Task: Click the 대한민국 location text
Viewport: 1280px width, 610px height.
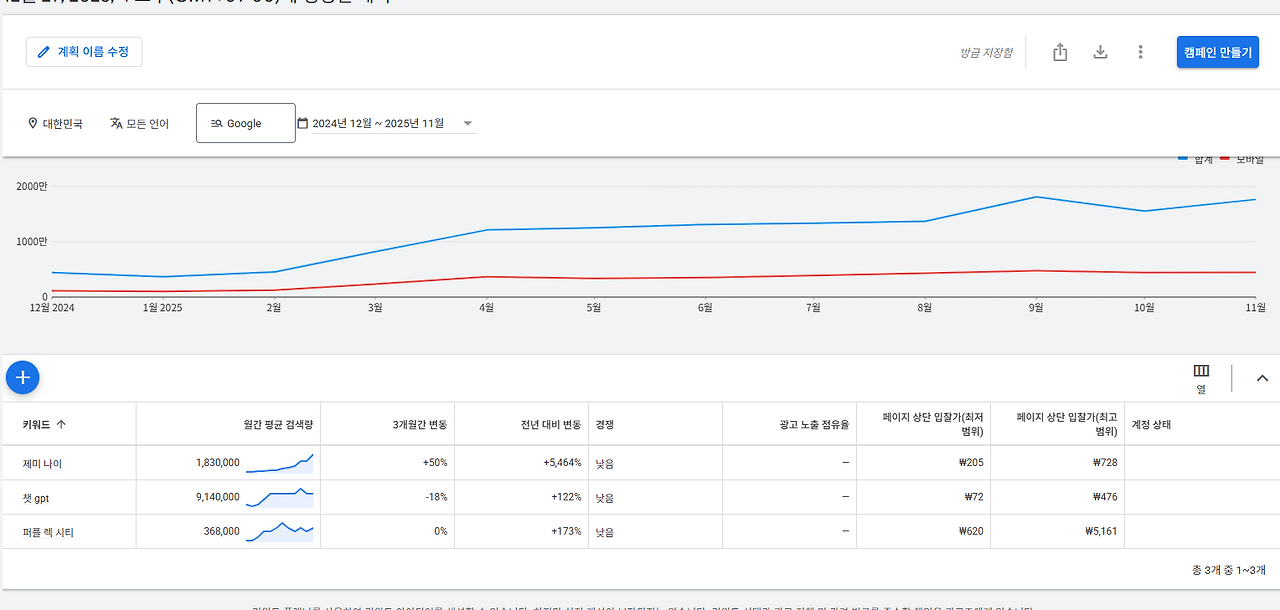Action: click(x=63, y=124)
